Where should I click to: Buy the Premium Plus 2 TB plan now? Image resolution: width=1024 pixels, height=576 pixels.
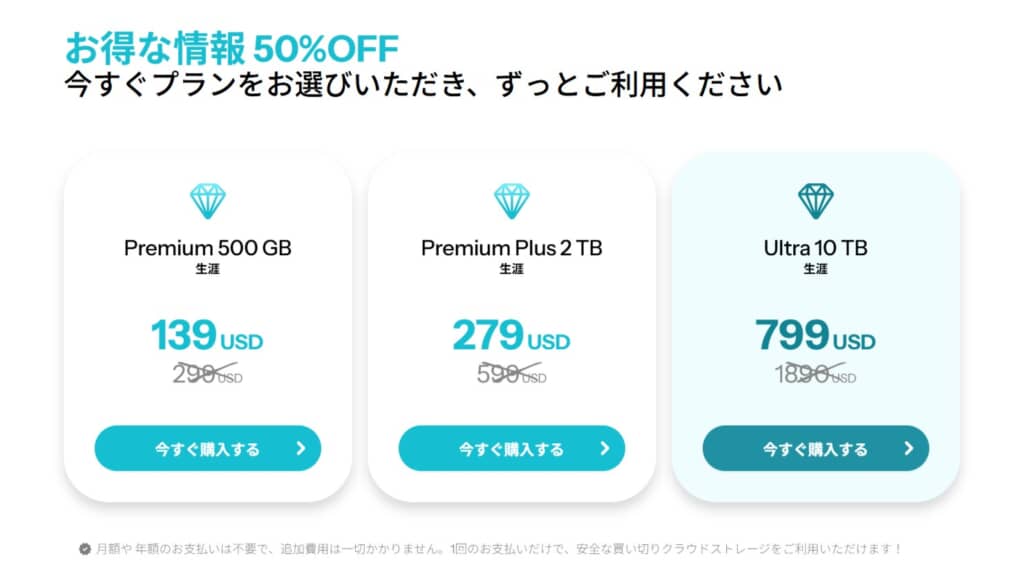(511, 448)
